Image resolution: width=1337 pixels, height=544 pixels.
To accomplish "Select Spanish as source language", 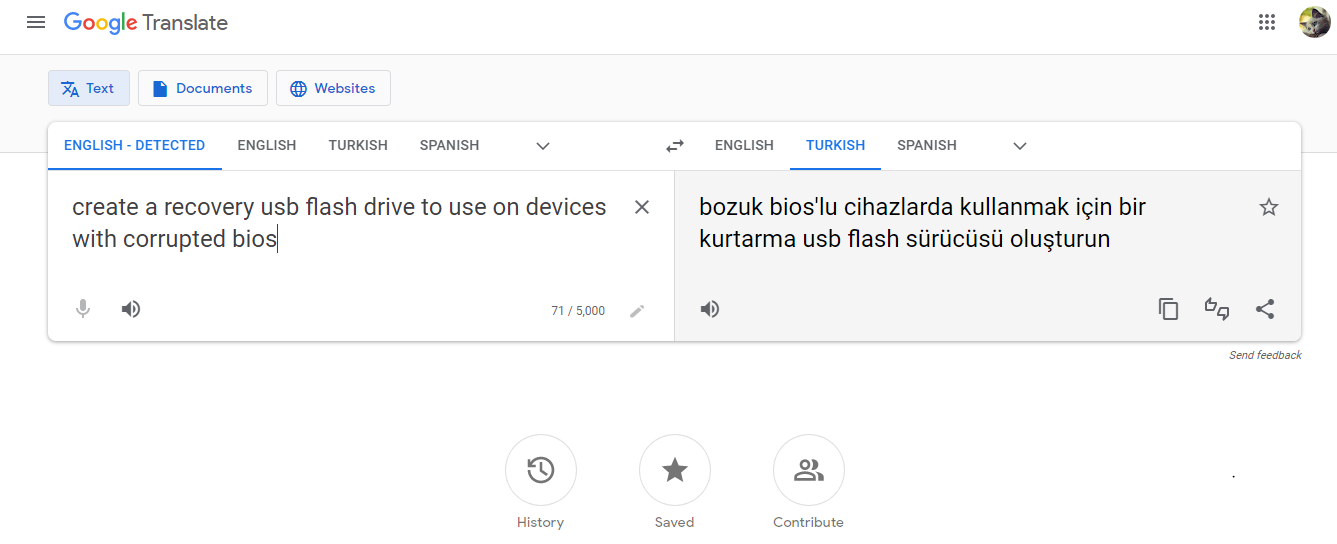I will (449, 146).
